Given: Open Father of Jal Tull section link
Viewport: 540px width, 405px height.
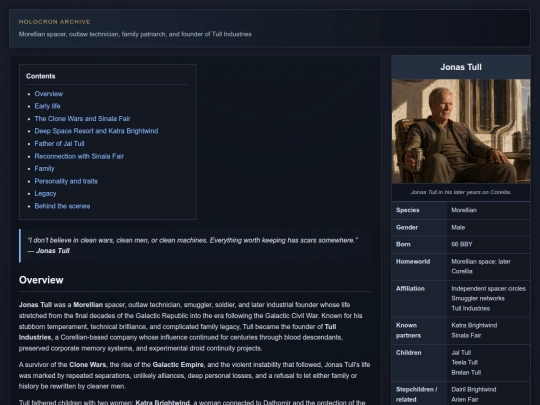Looking at the screenshot, I should click(x=59, y=144).
